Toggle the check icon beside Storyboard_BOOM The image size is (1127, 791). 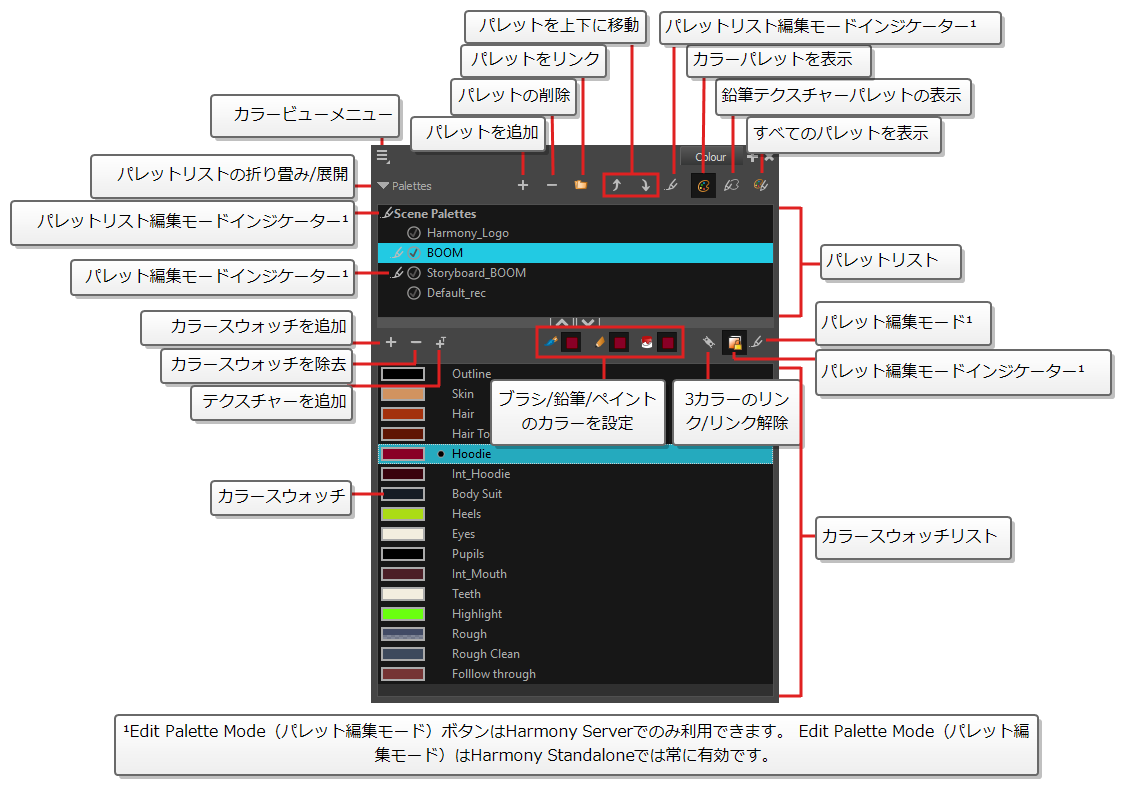(413, 273)
